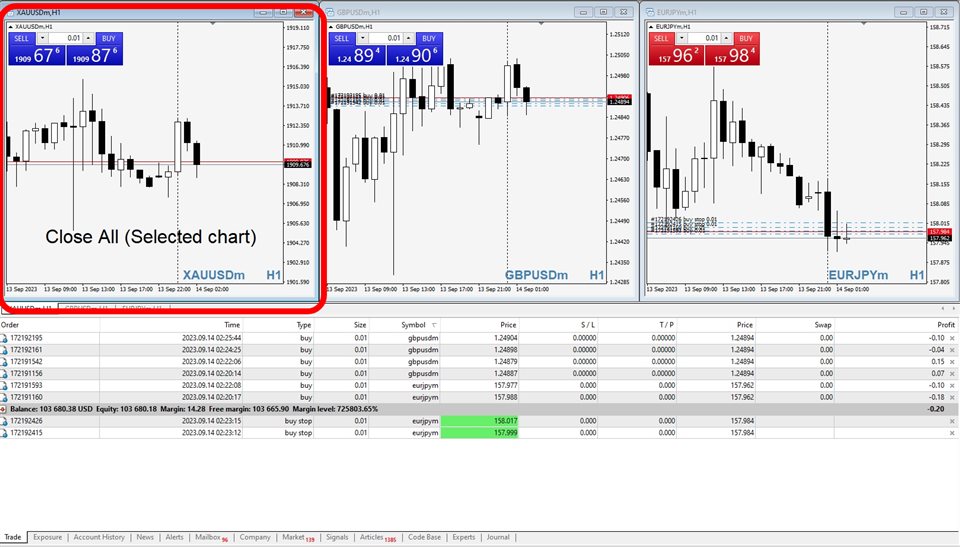Click SELL on the GBPUSDm chart
This screenshot has width=960, height=547.
[x=342, y=38]
